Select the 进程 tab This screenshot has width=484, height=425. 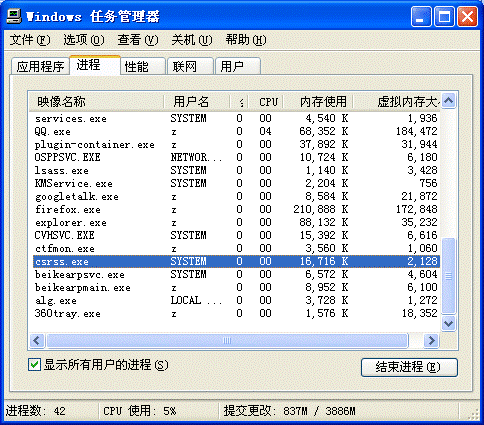[95, 65]
